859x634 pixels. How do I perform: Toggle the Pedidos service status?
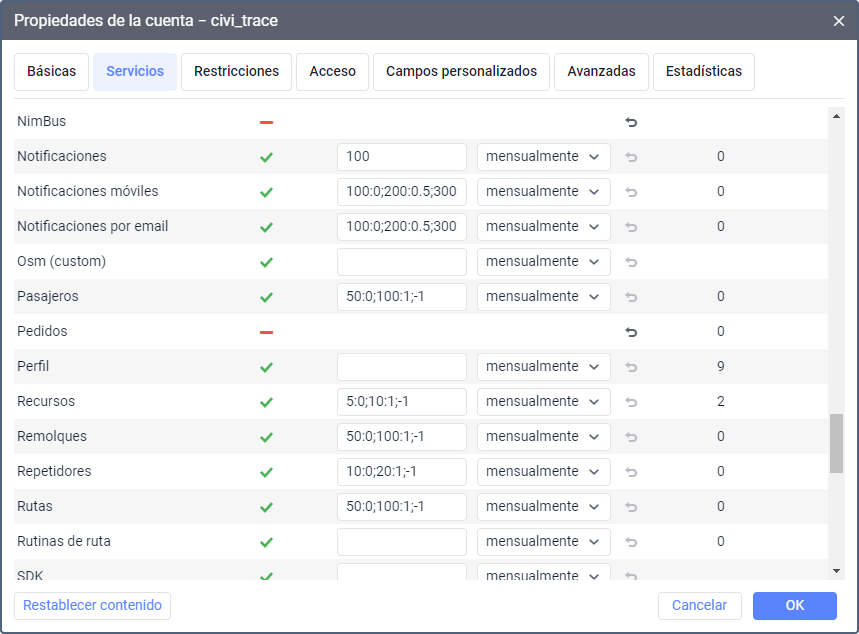266,332
